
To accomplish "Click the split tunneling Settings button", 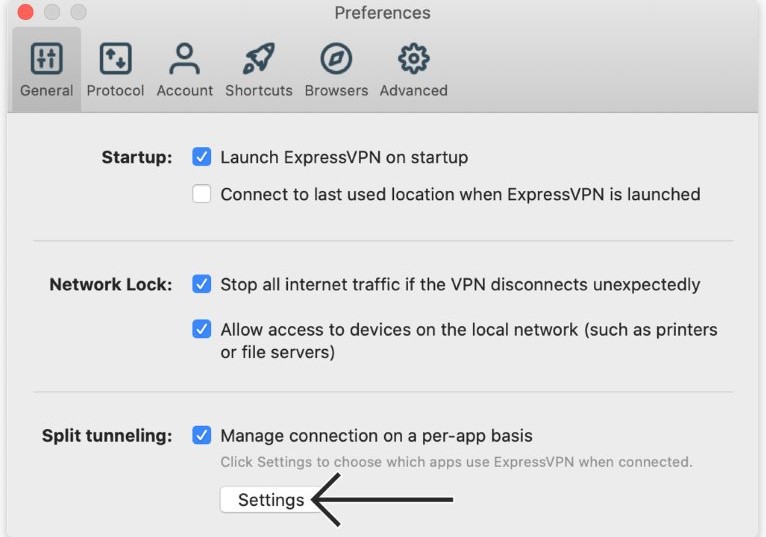I will (270, 500).
